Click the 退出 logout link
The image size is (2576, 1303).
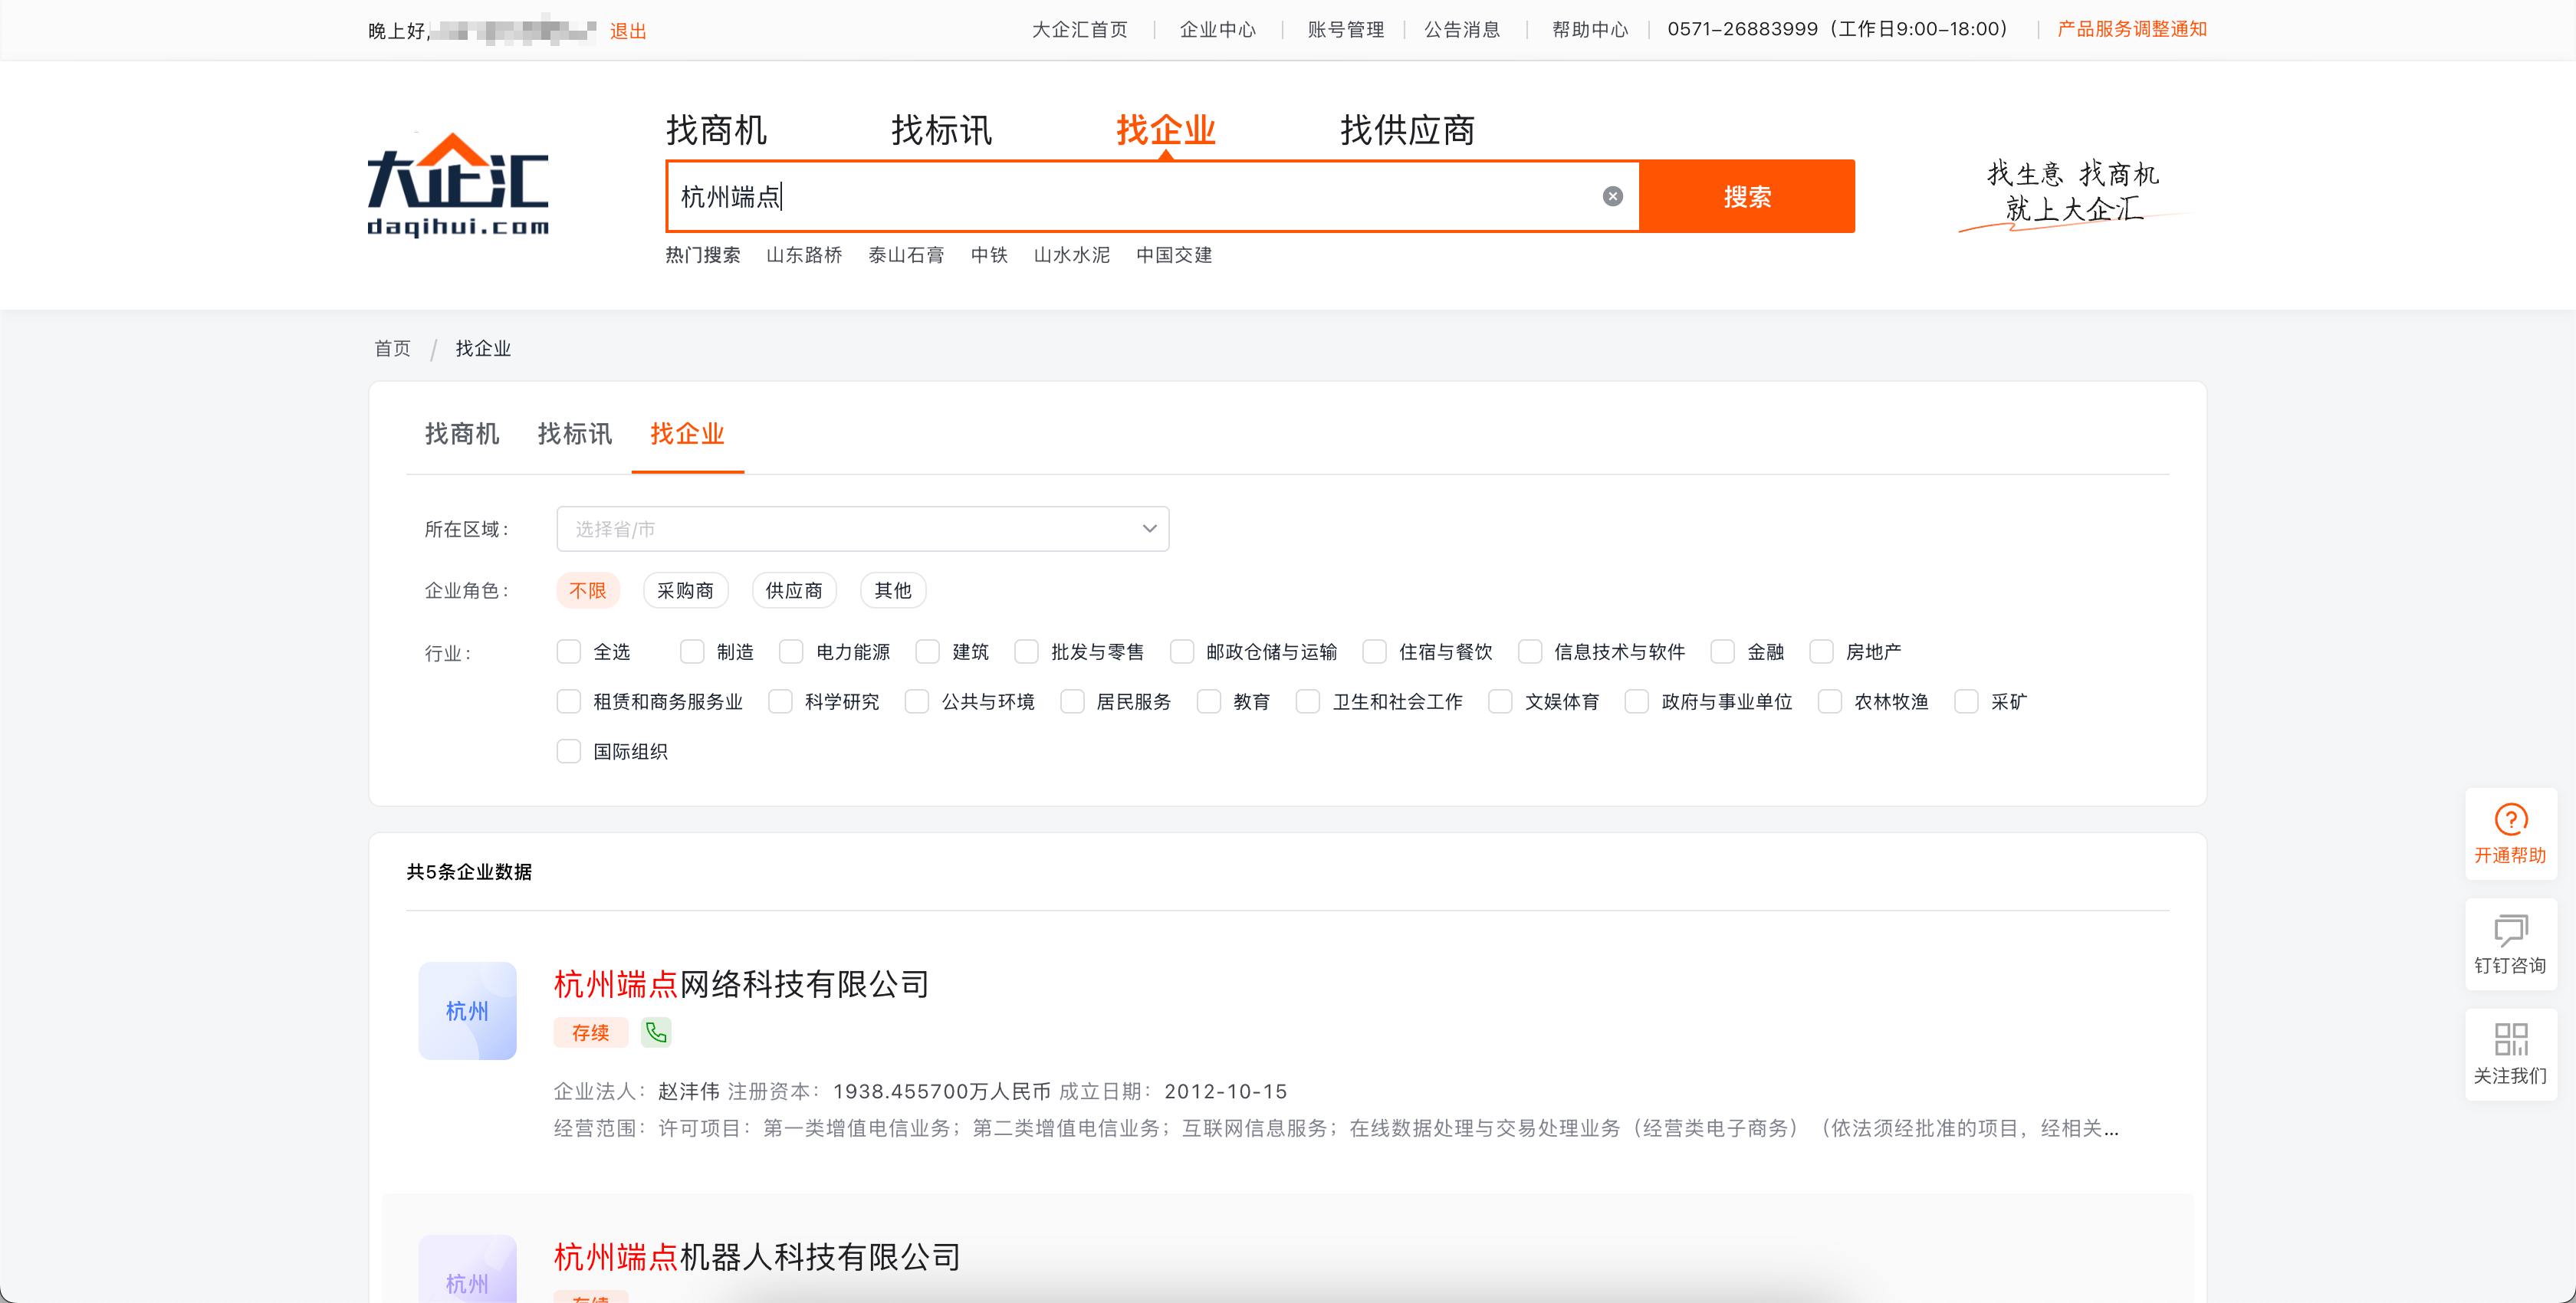(628, 30)
